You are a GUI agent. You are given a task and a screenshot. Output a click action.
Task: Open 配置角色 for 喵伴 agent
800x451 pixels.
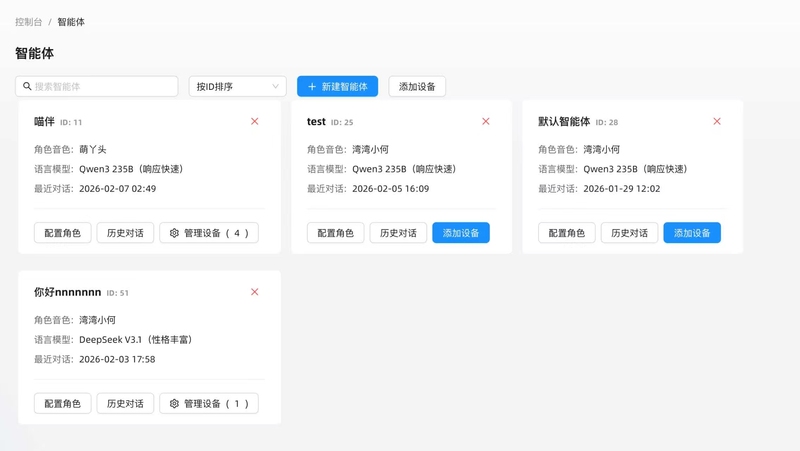tap(63, 233)
